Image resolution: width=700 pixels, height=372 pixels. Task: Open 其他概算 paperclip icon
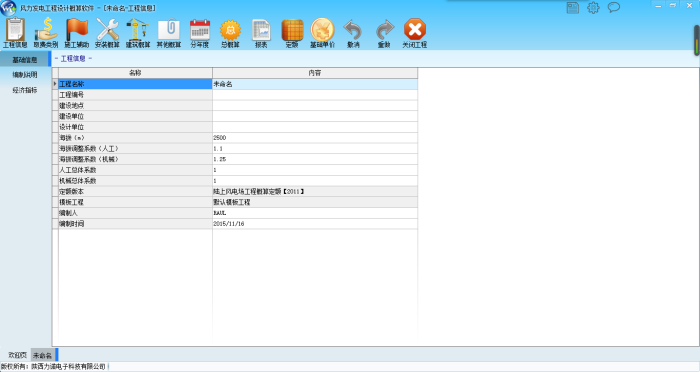tap(169, 33)
